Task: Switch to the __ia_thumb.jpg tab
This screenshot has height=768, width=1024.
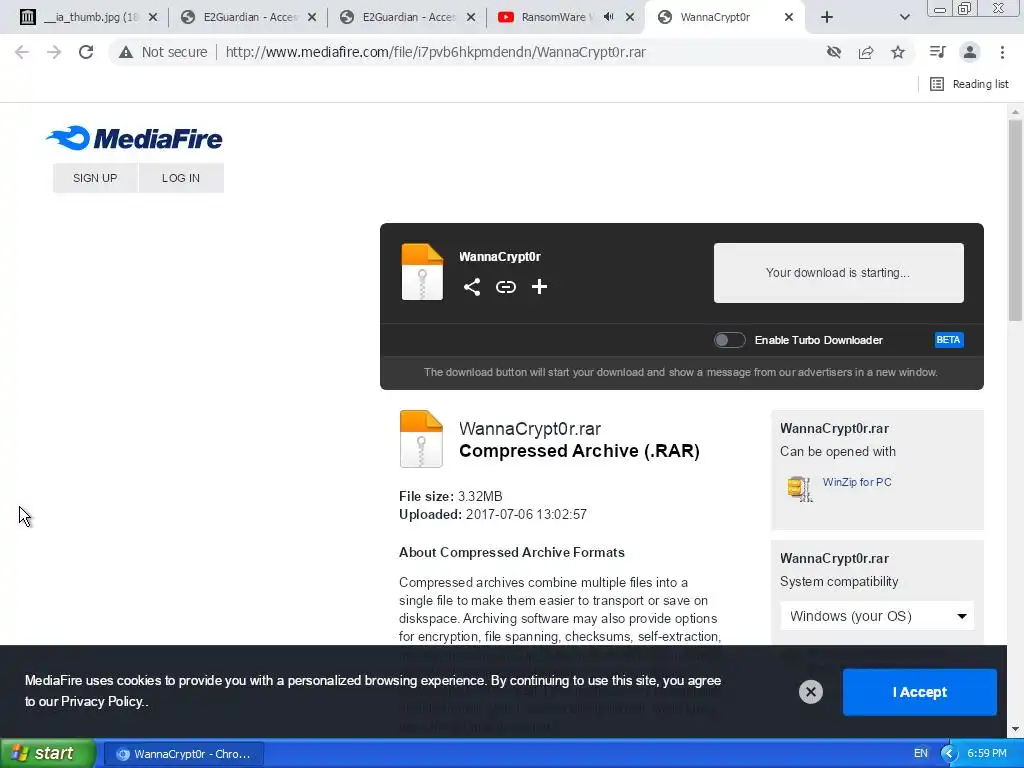Action: click(89, 18)
